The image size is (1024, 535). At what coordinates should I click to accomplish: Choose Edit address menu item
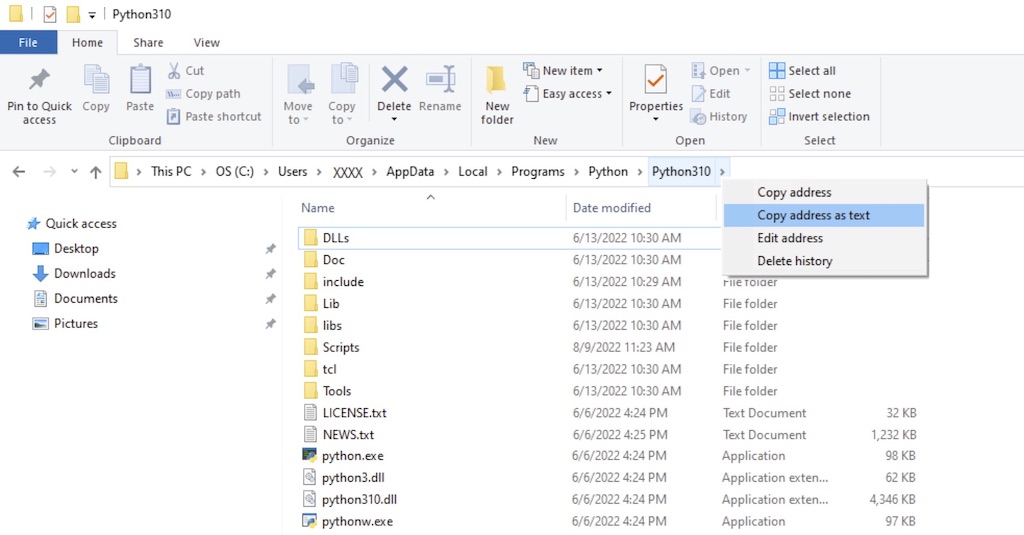pos(824,238)
